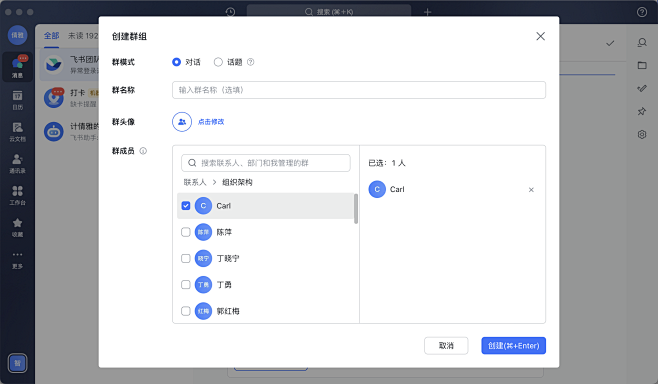Click the user profile avatar at top-left
This screenshot has width=658, height=384.
pyautogui.click(x=17, y=35)
